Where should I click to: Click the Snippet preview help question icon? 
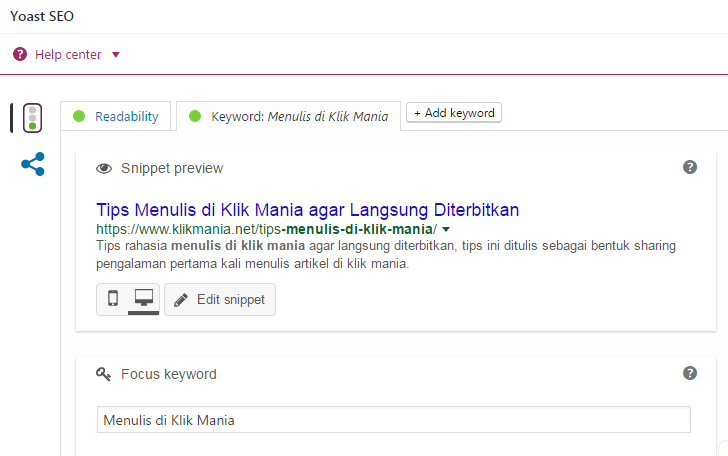(x=690, y=167)
